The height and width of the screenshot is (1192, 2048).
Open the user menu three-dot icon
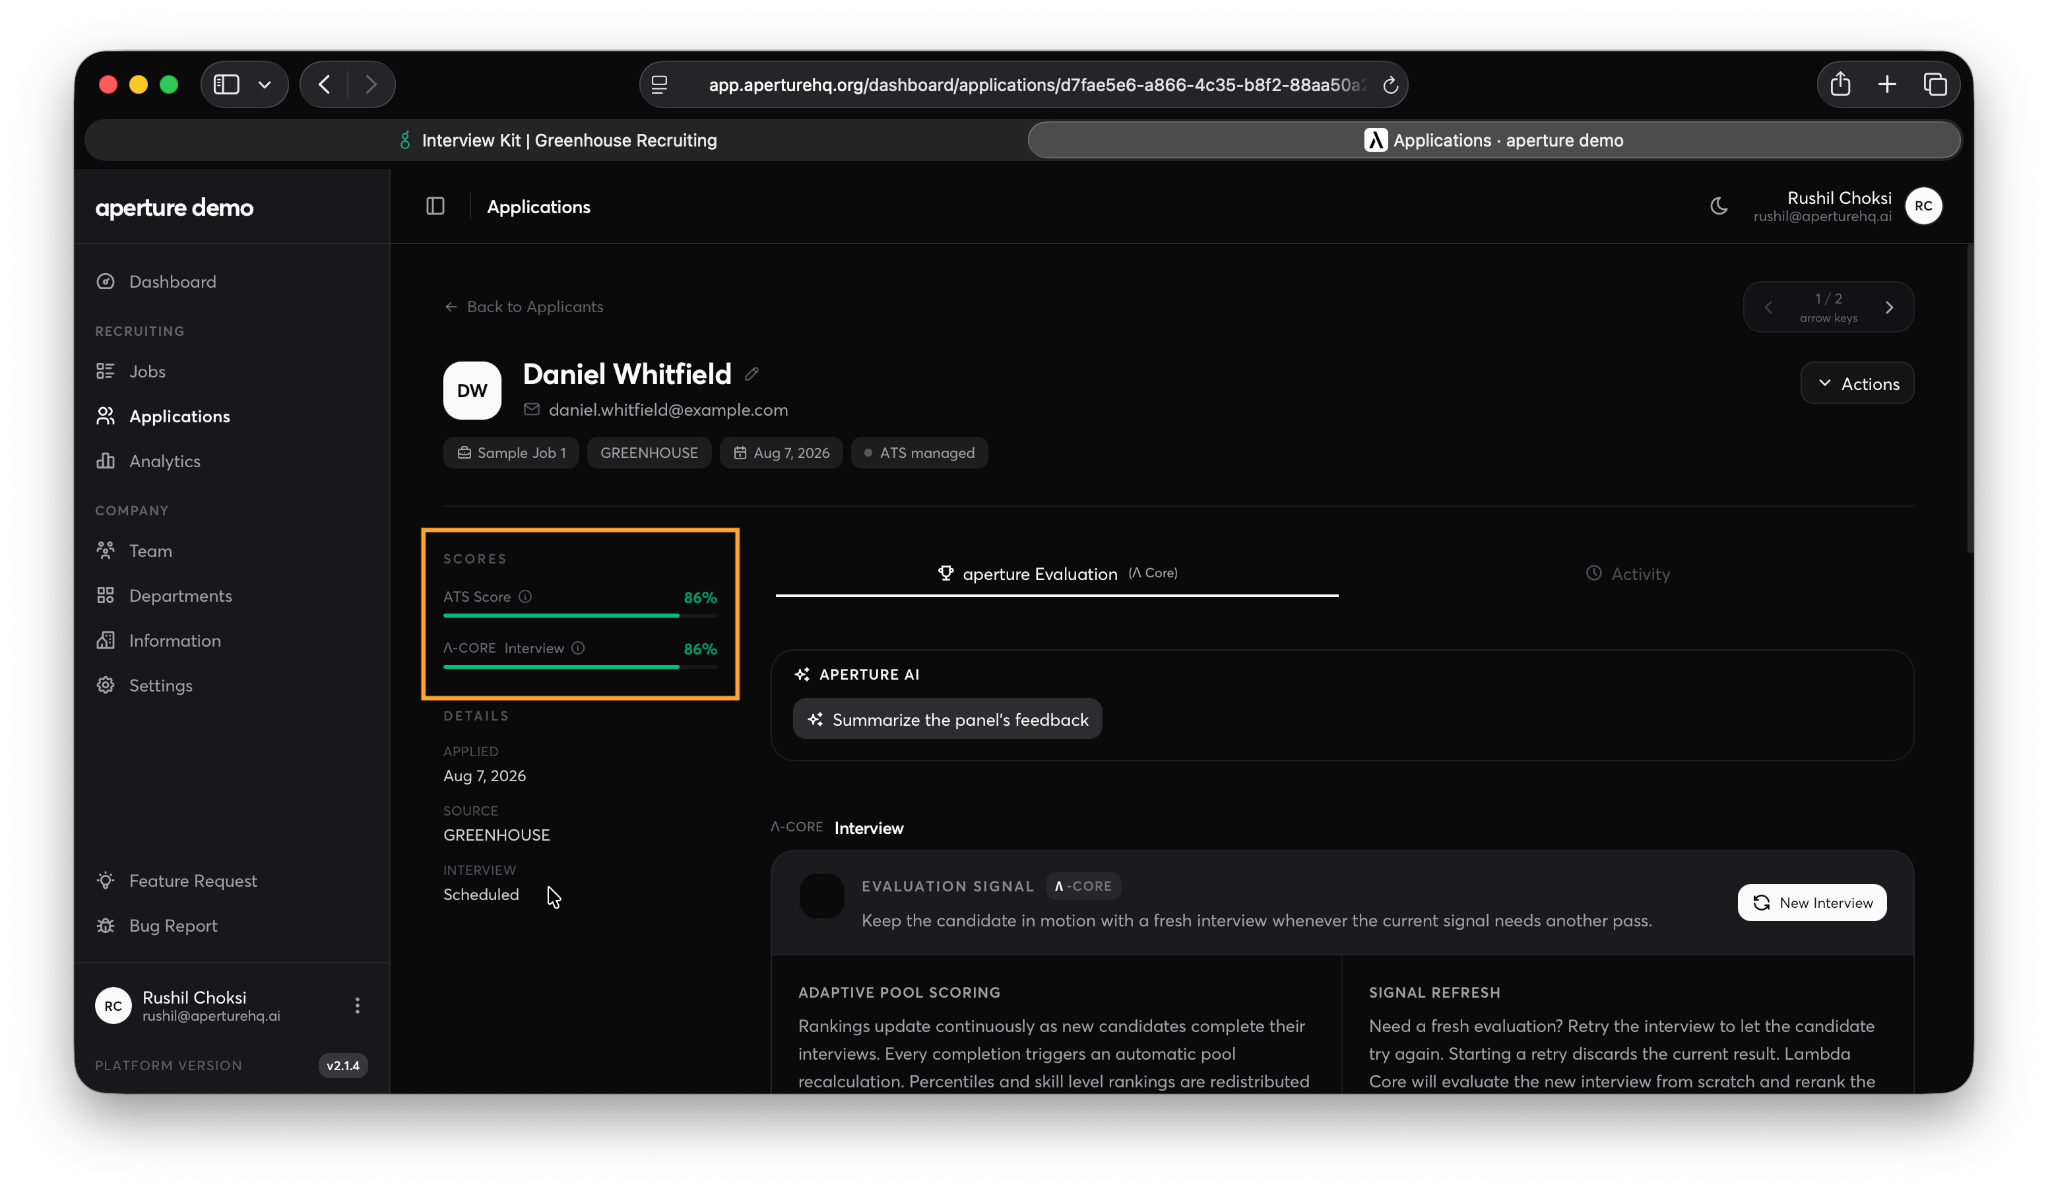tap(357, 1006)
